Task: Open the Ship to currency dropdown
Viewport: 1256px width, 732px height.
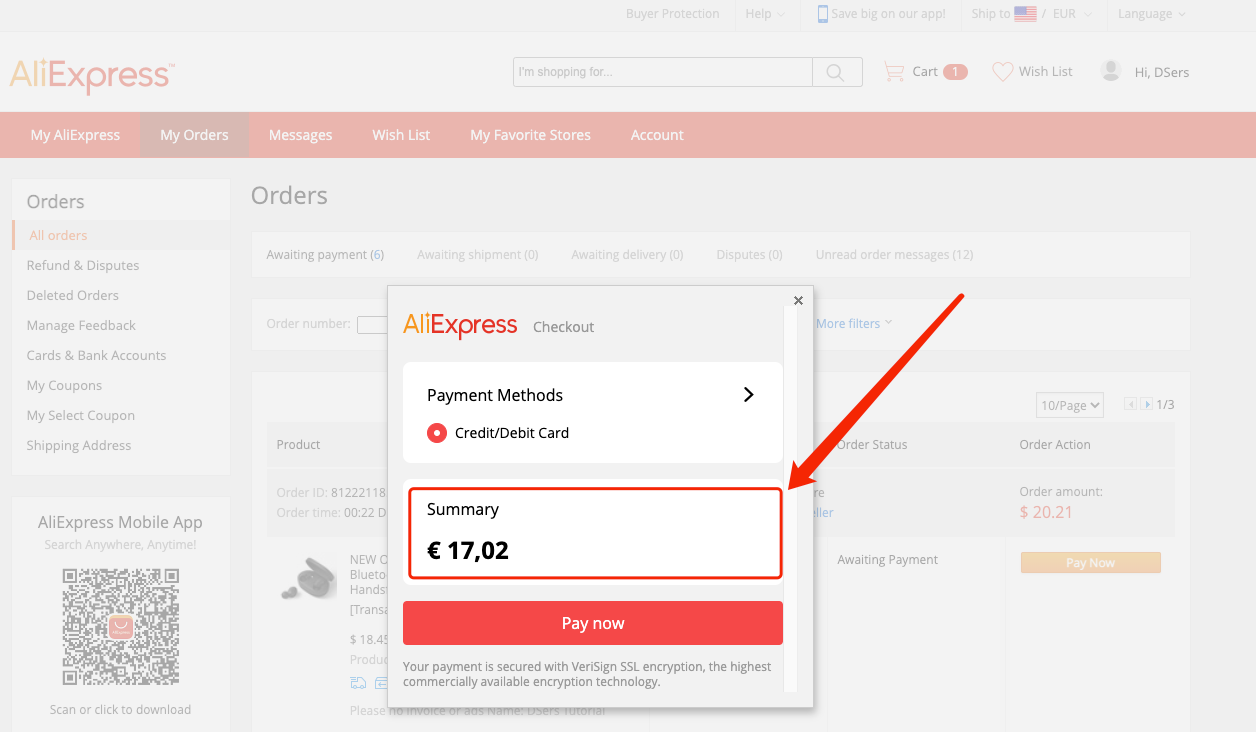Action: click(x=1032, y=14)
